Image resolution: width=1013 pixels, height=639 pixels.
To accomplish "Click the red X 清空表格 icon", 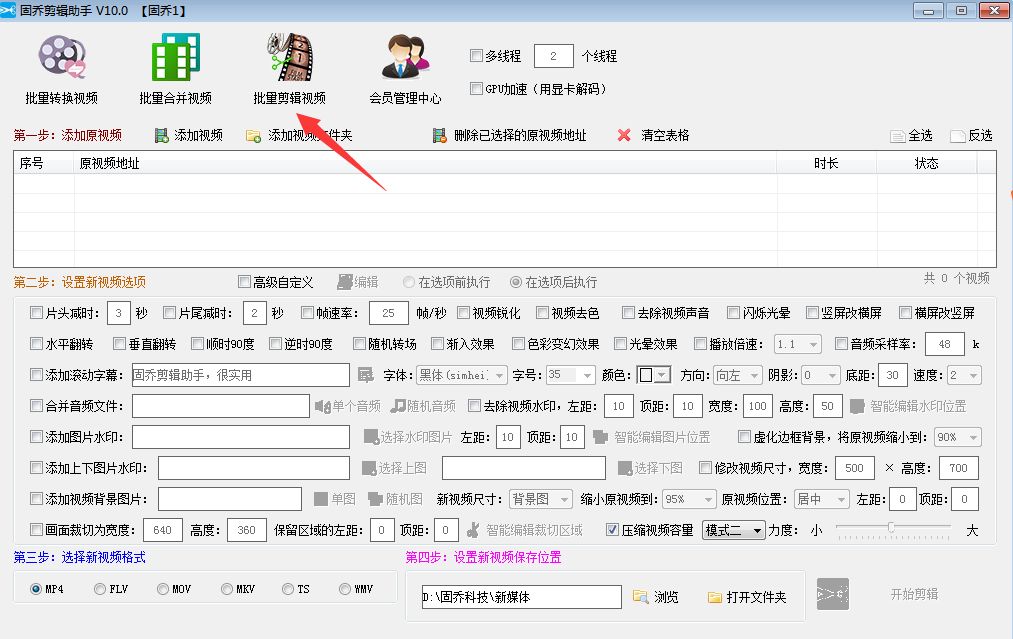I will click(623, 135).
